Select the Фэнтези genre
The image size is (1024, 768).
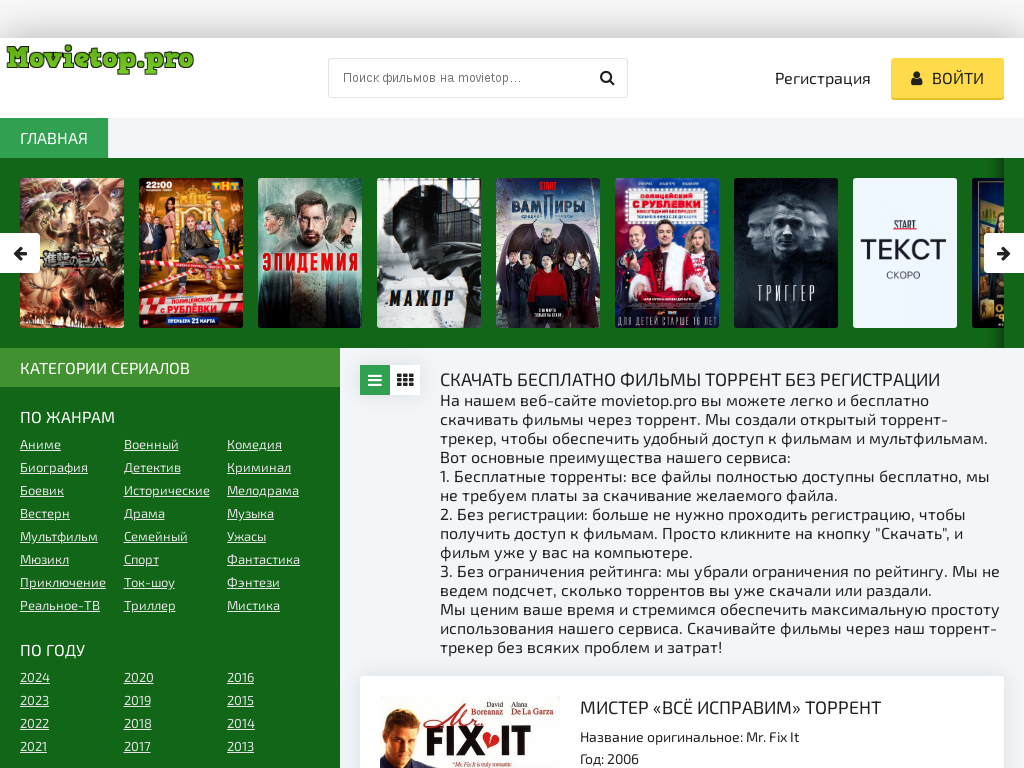(253, 583)
